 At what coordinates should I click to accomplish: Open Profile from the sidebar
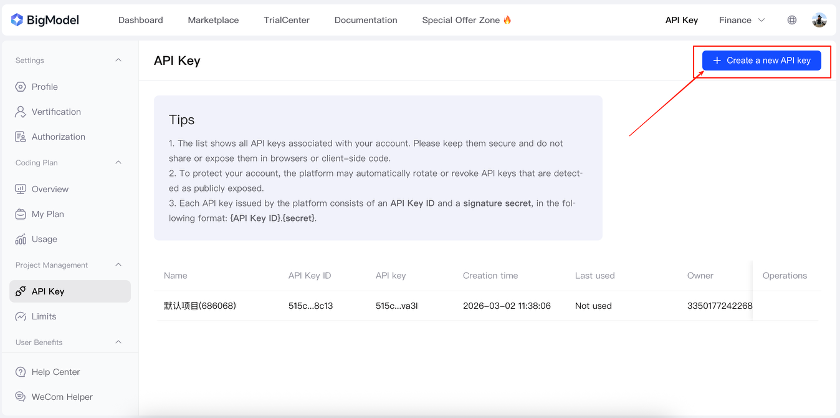click(44, 87)
